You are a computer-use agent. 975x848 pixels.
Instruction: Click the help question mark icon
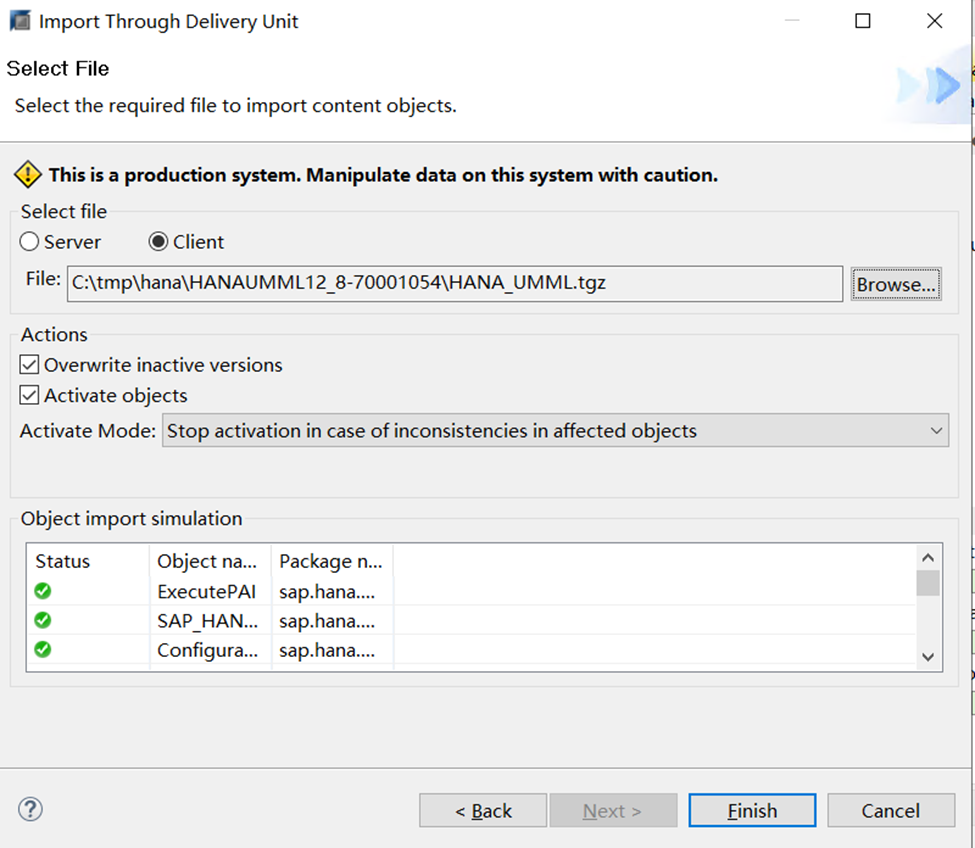(x=31, y=809)
